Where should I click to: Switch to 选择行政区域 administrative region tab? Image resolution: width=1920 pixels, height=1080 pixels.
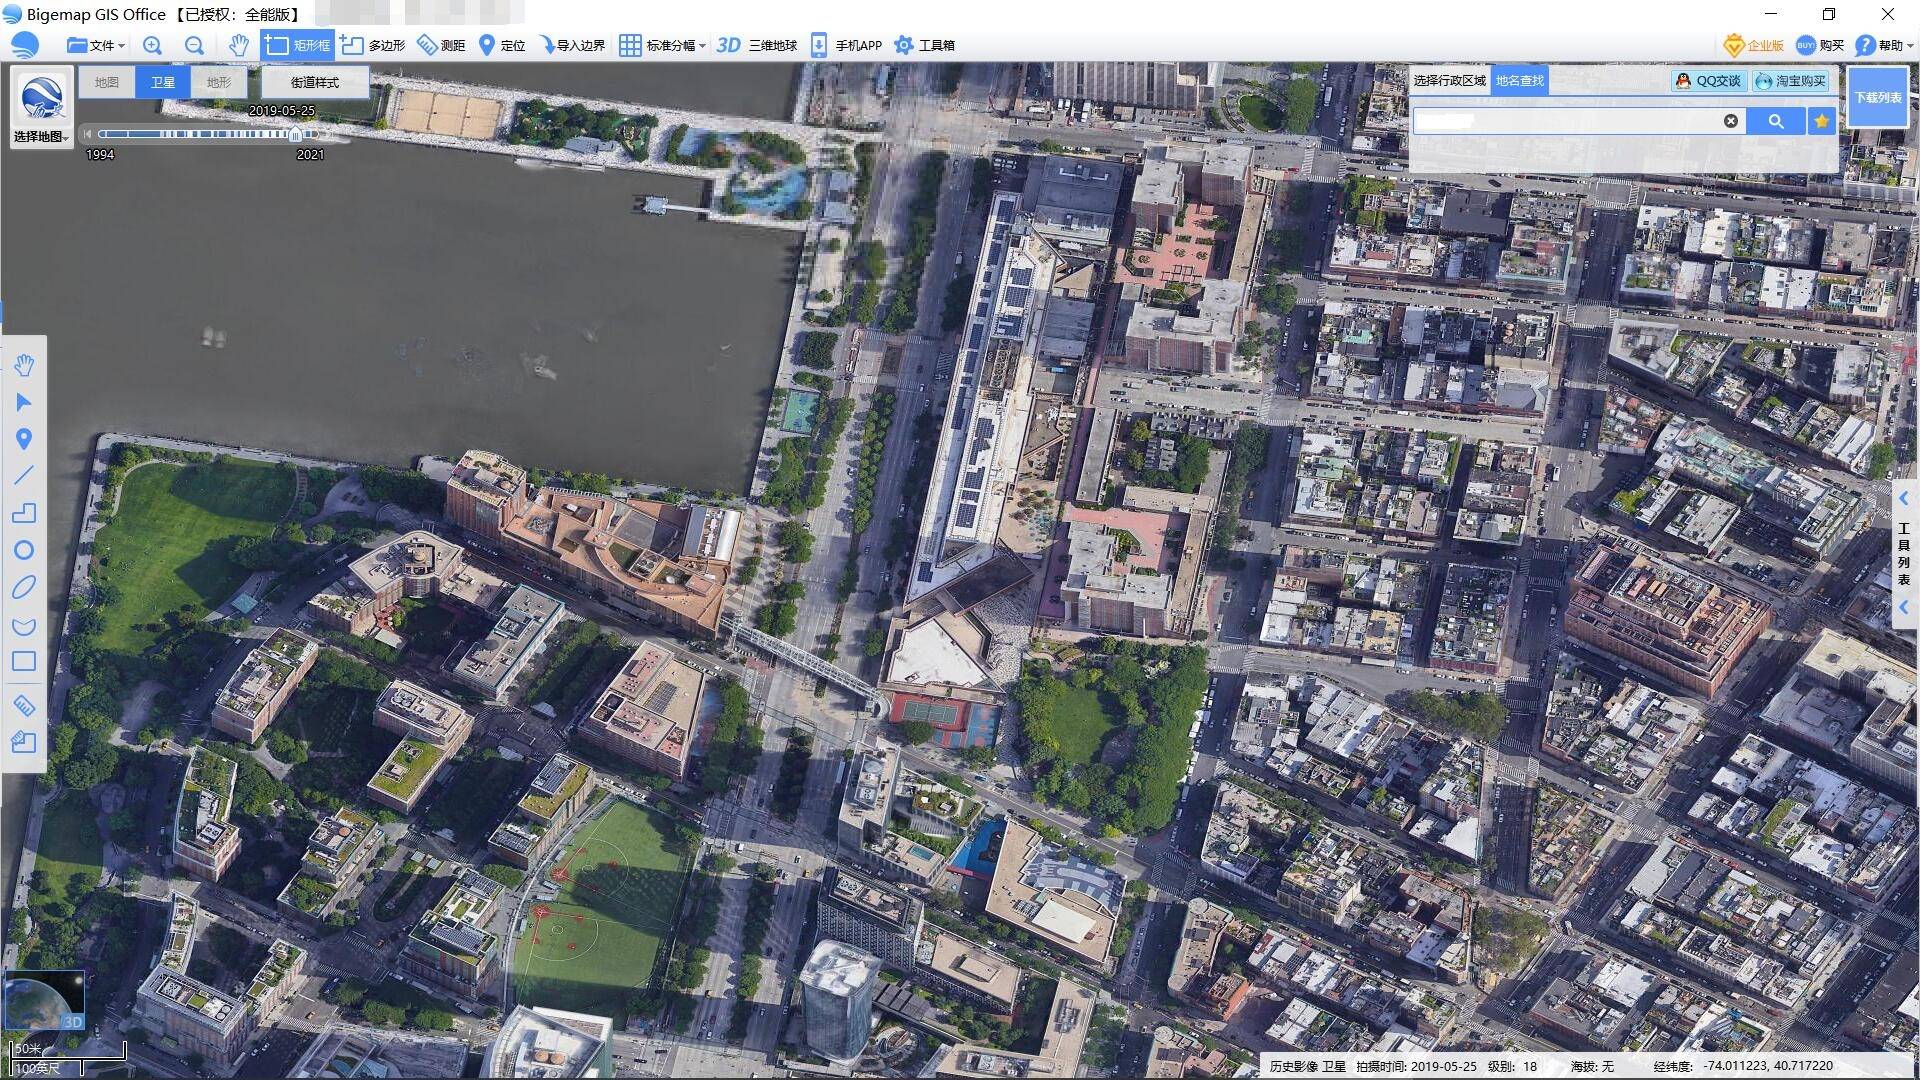coord(1449,80)
